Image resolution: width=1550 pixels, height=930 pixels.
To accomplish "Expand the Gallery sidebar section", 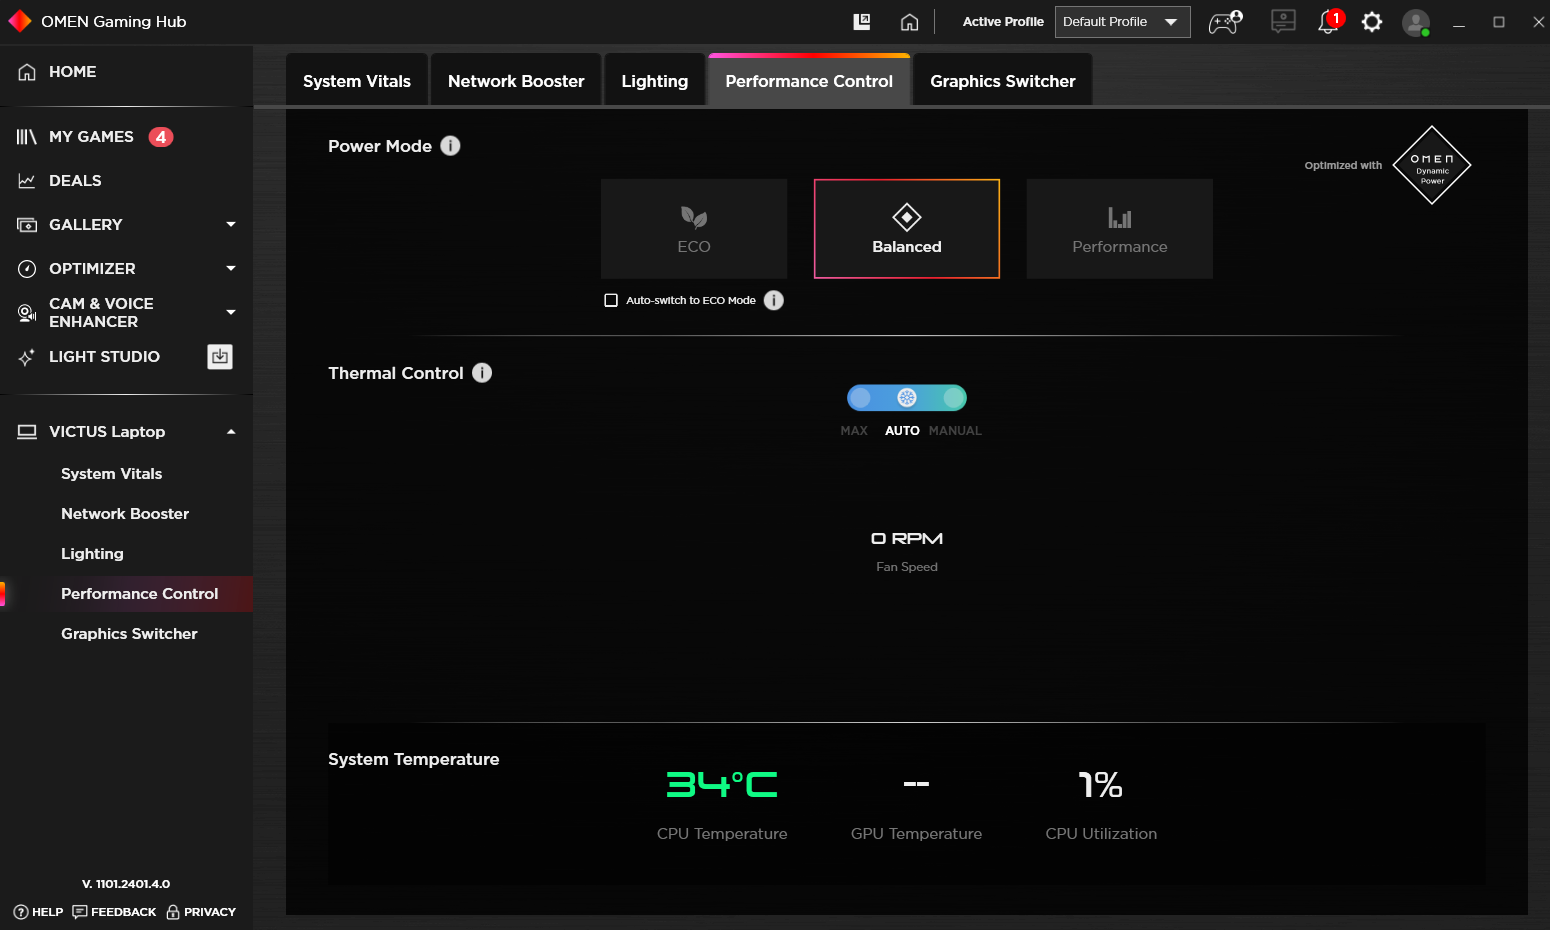I will tap(231, 225).
